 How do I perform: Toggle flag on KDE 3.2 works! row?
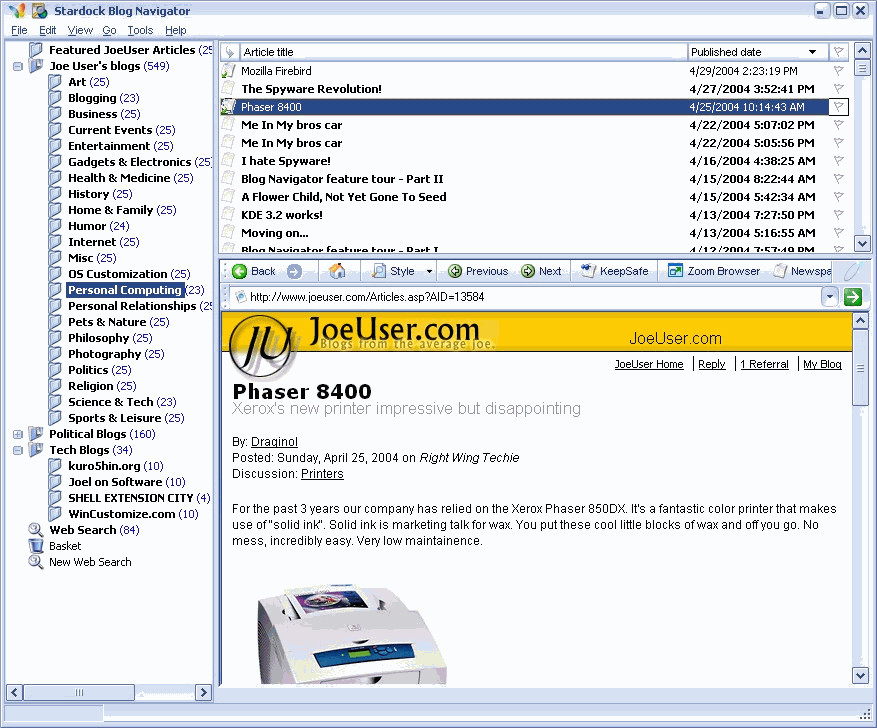838,215
